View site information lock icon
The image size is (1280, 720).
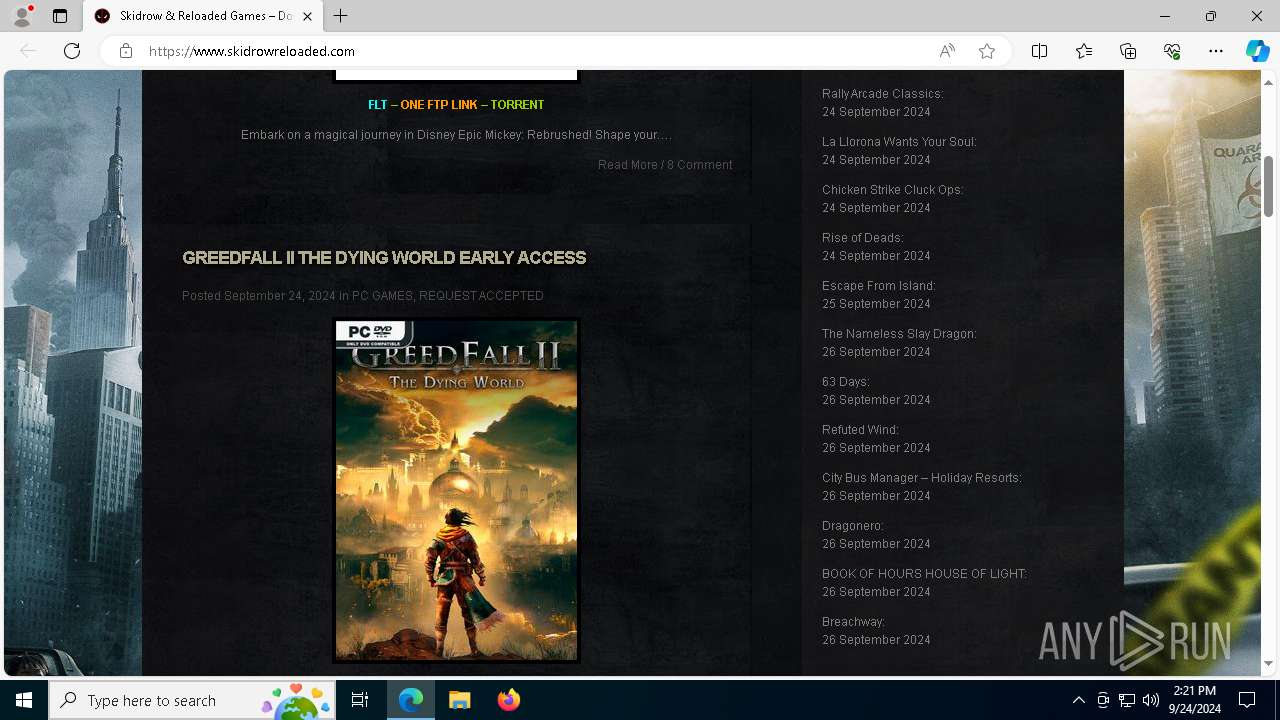click(x=126, y=51)
